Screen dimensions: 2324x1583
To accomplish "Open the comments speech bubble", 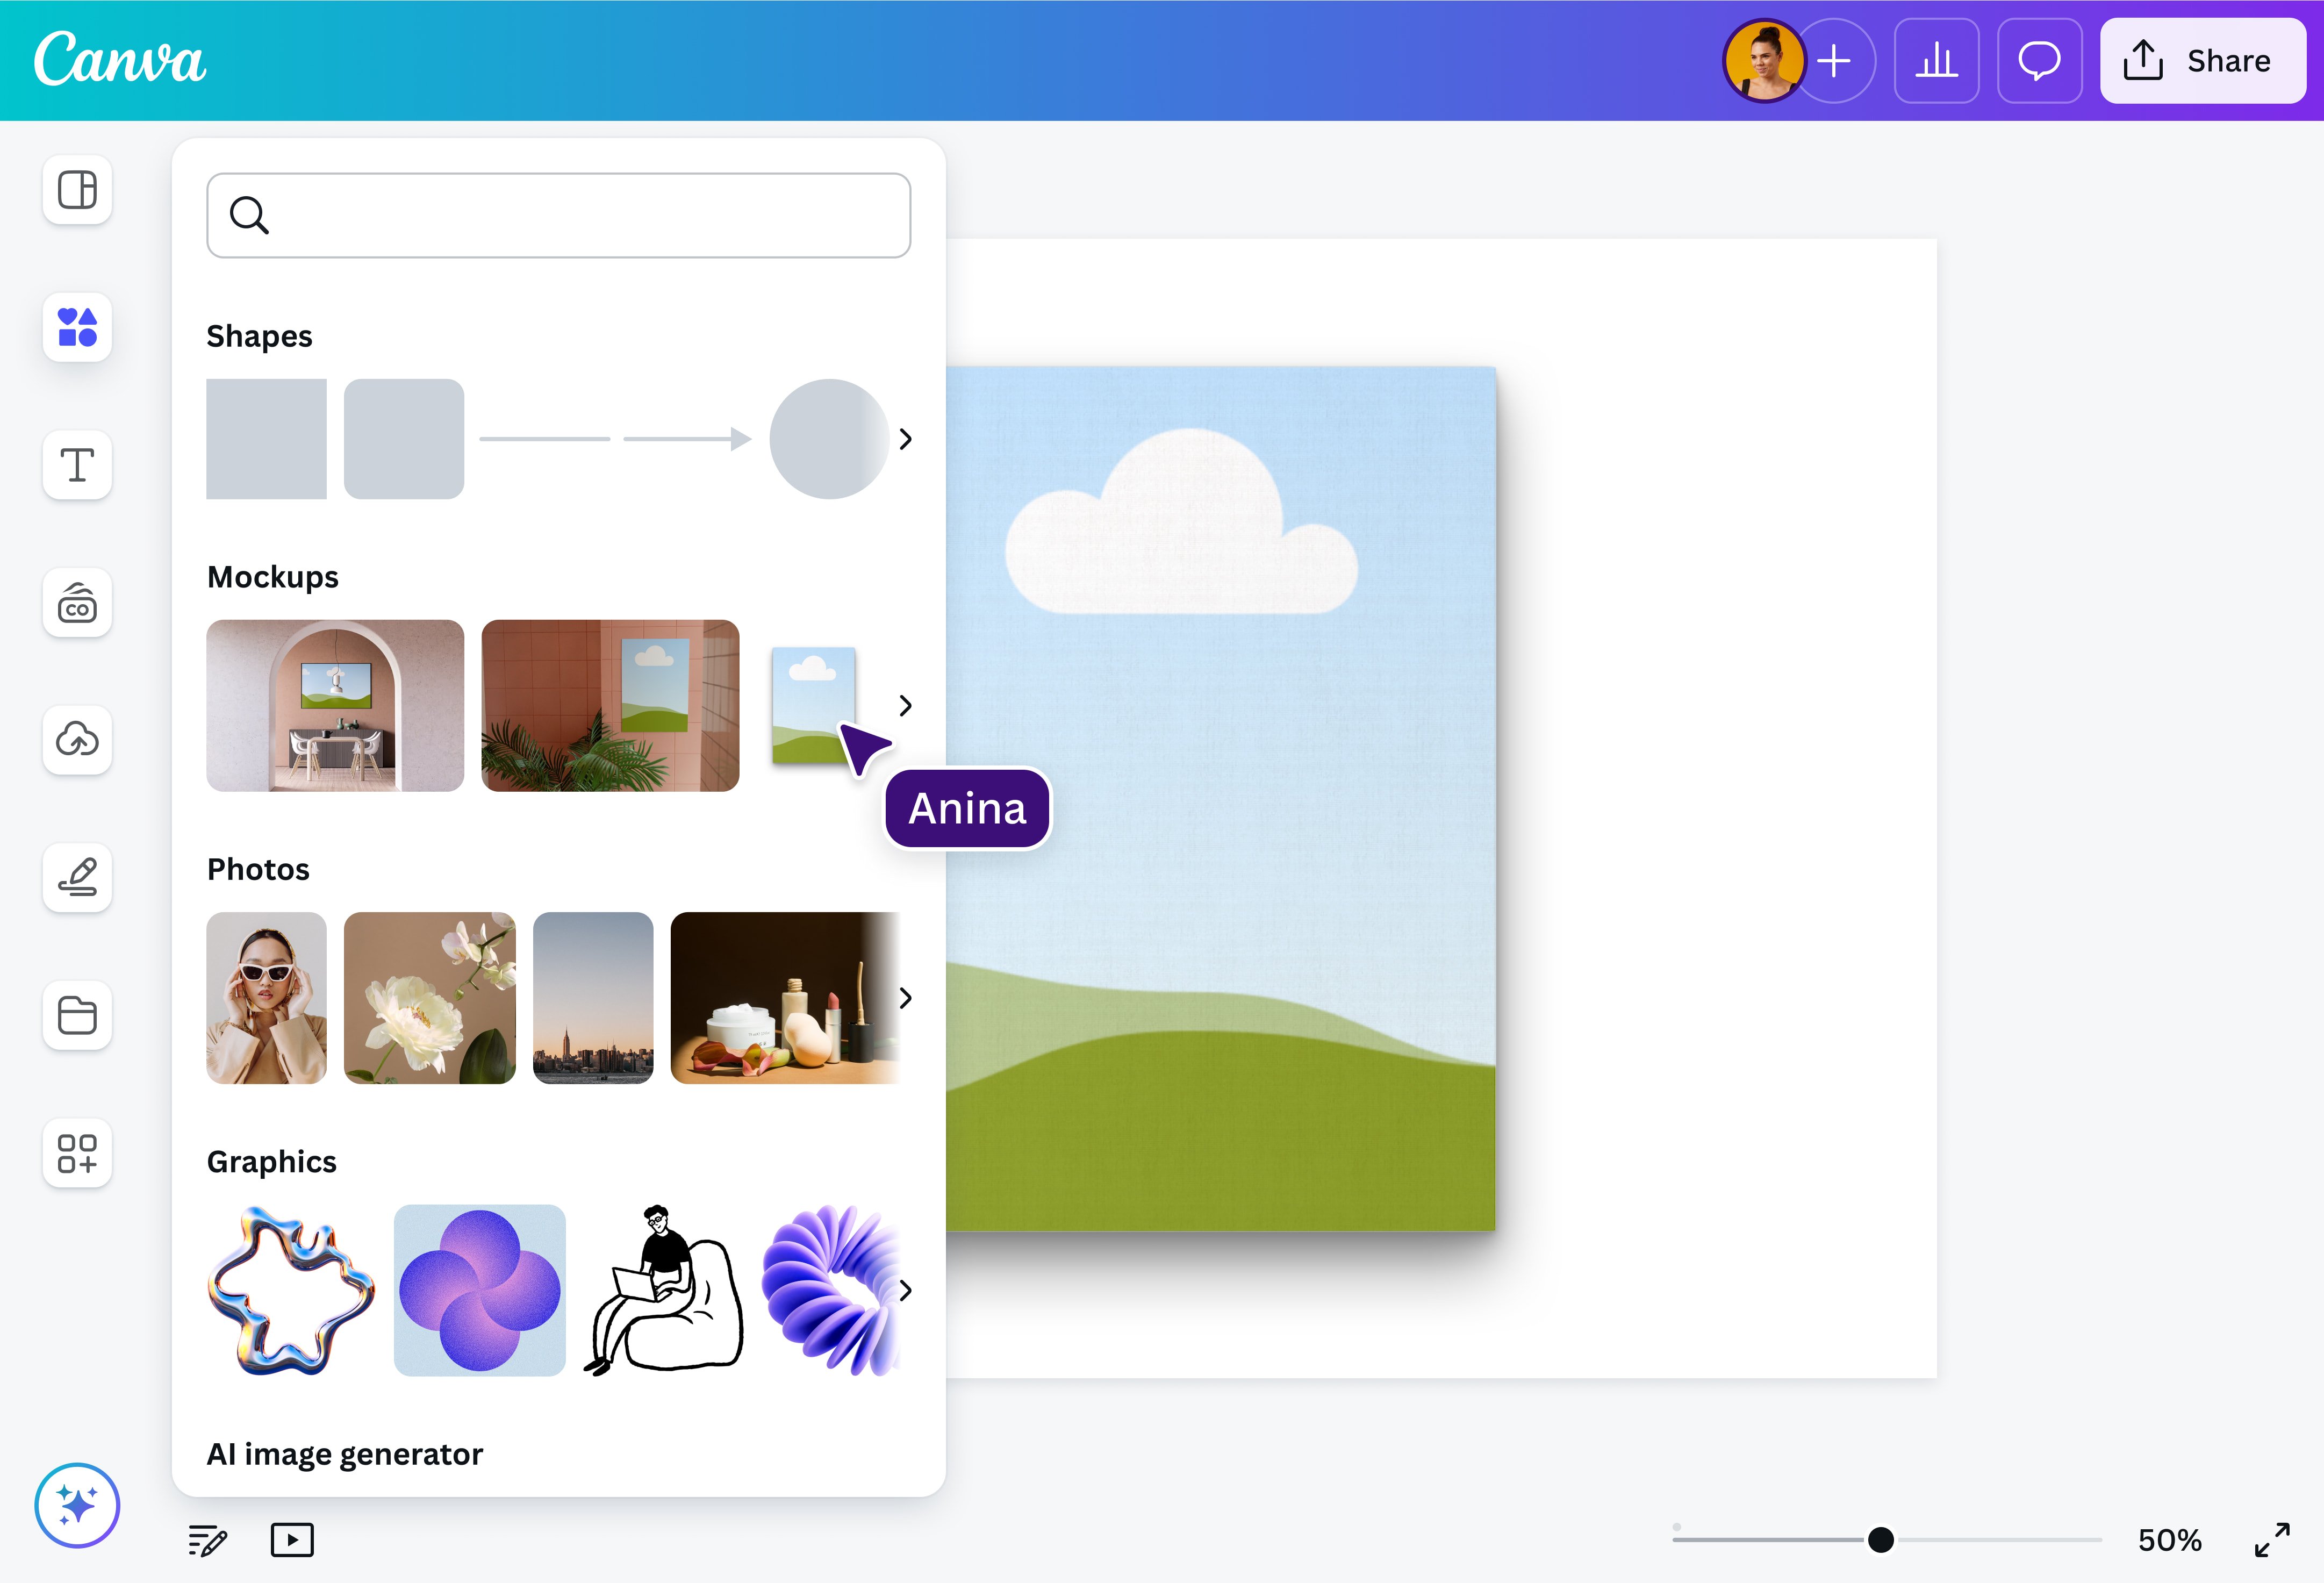I will [2039, 61].
